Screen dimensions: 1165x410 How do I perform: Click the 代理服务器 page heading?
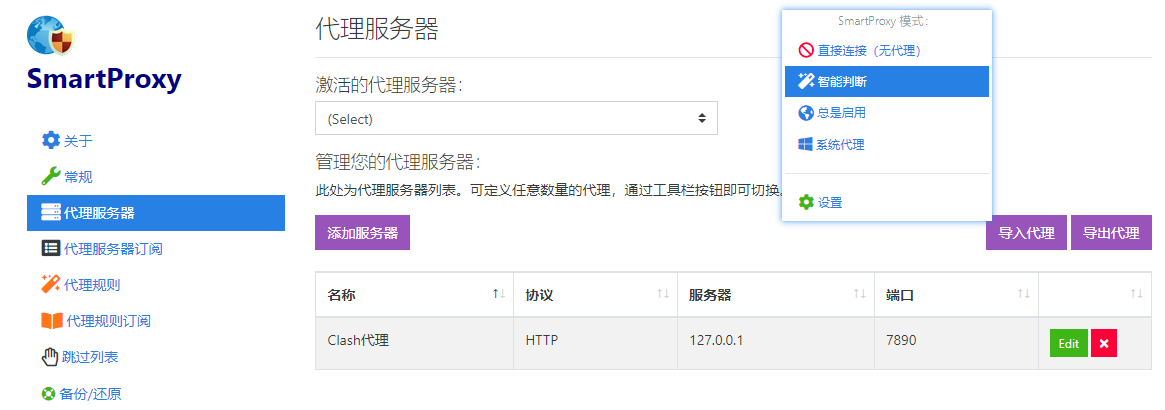377,29
